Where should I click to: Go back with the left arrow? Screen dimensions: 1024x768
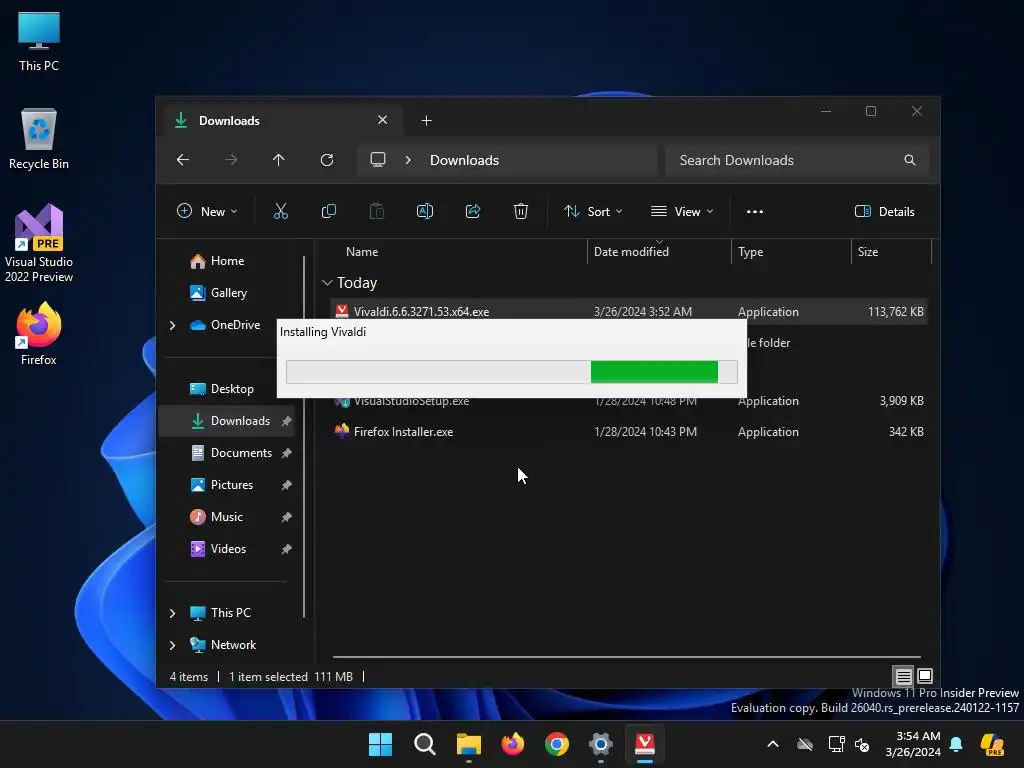coord(183,160)
